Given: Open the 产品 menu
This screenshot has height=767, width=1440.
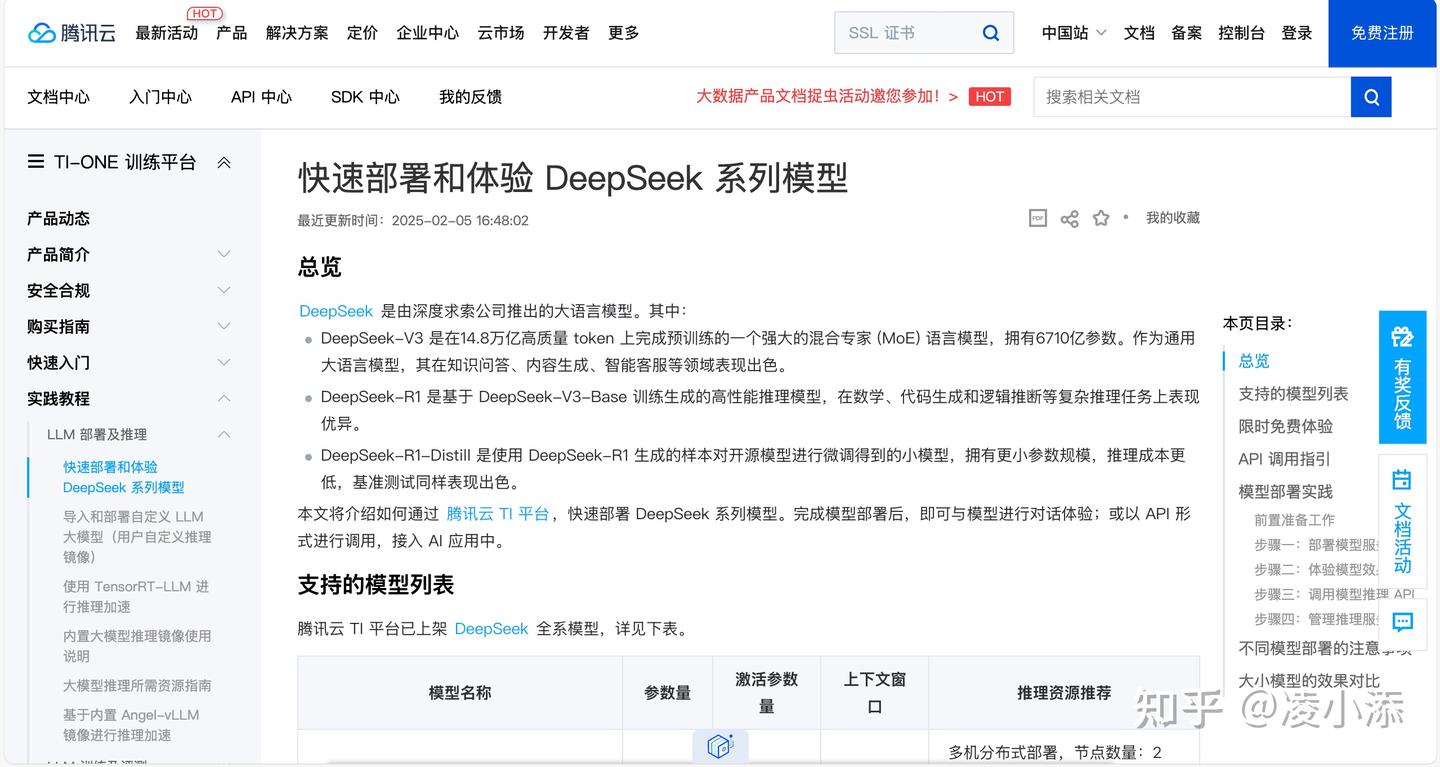Looking at the screenshot, I should pos(231,33).
